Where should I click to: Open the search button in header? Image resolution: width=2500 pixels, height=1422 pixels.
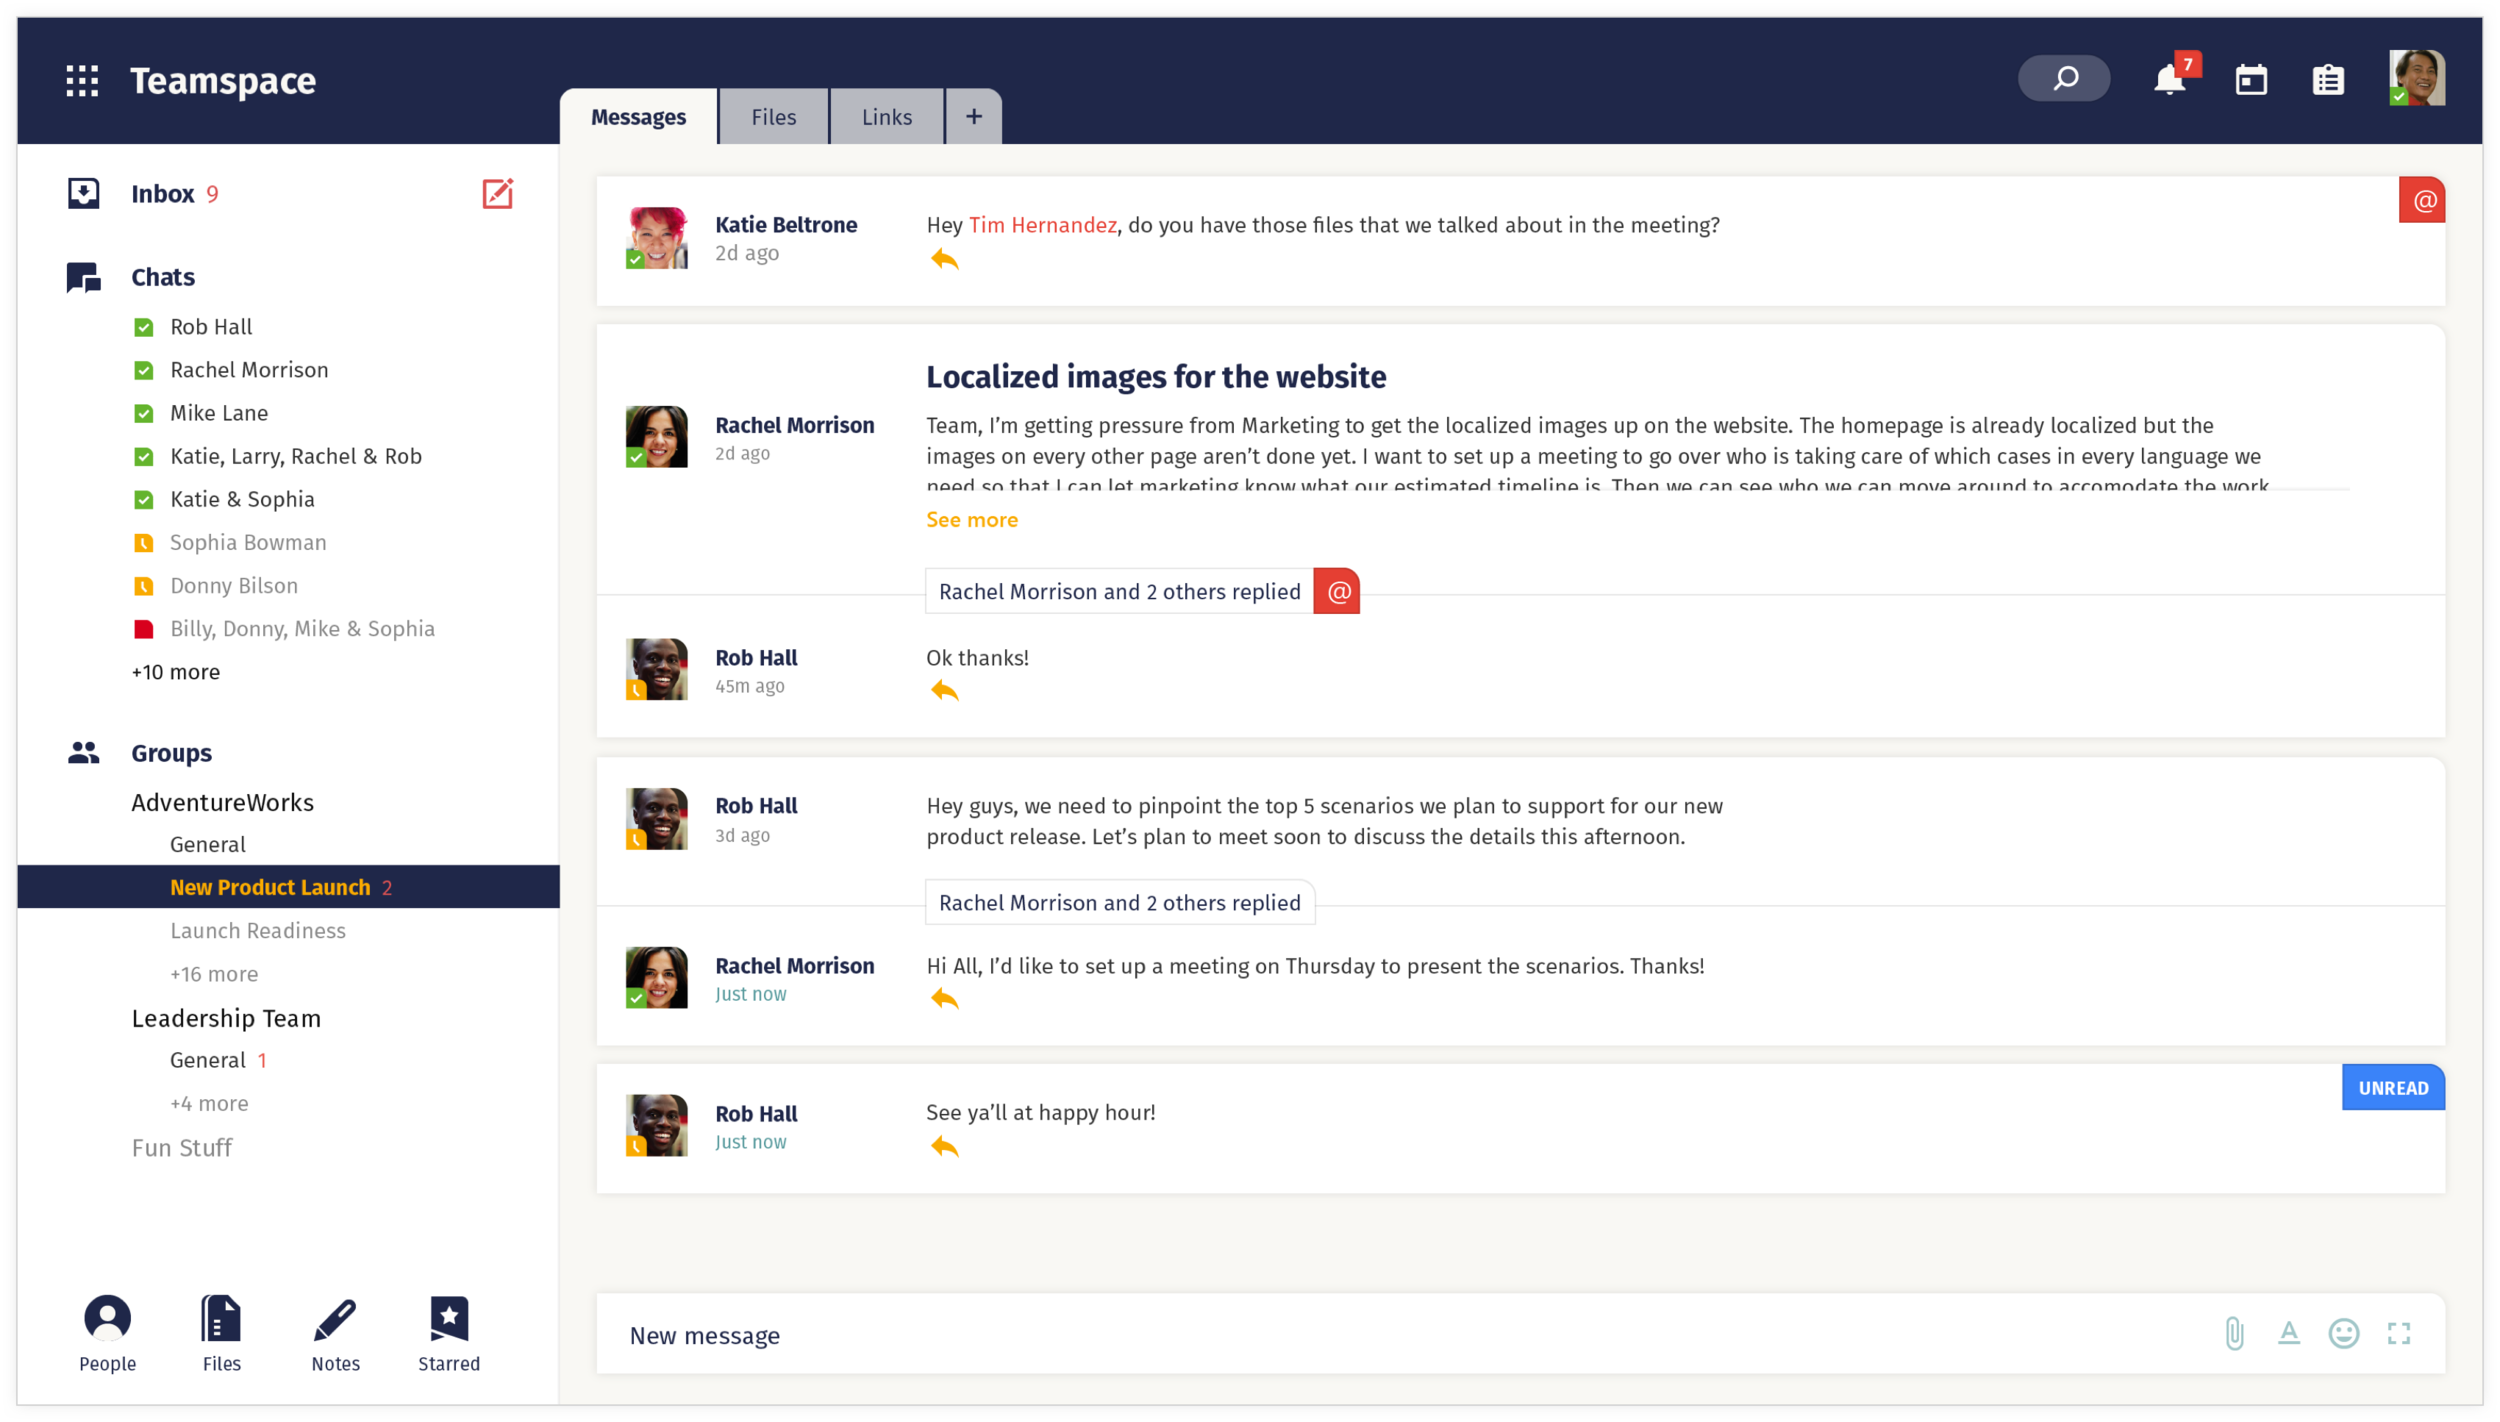click(2064, 79)
